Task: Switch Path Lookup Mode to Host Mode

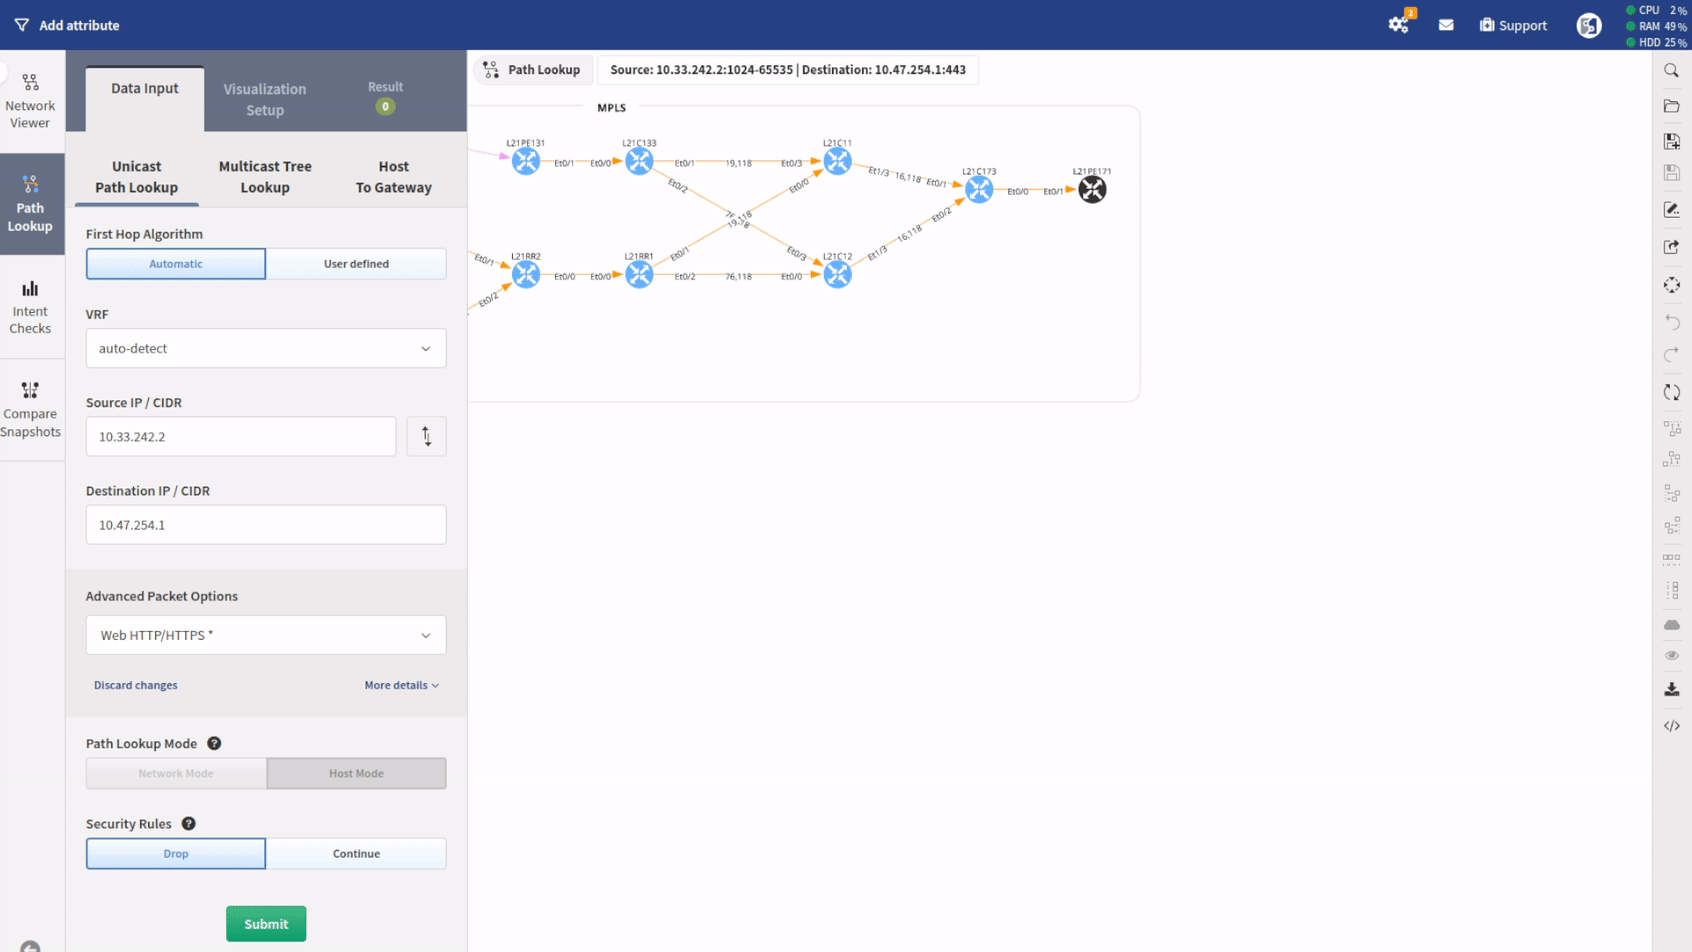Action: pos(356,774)
